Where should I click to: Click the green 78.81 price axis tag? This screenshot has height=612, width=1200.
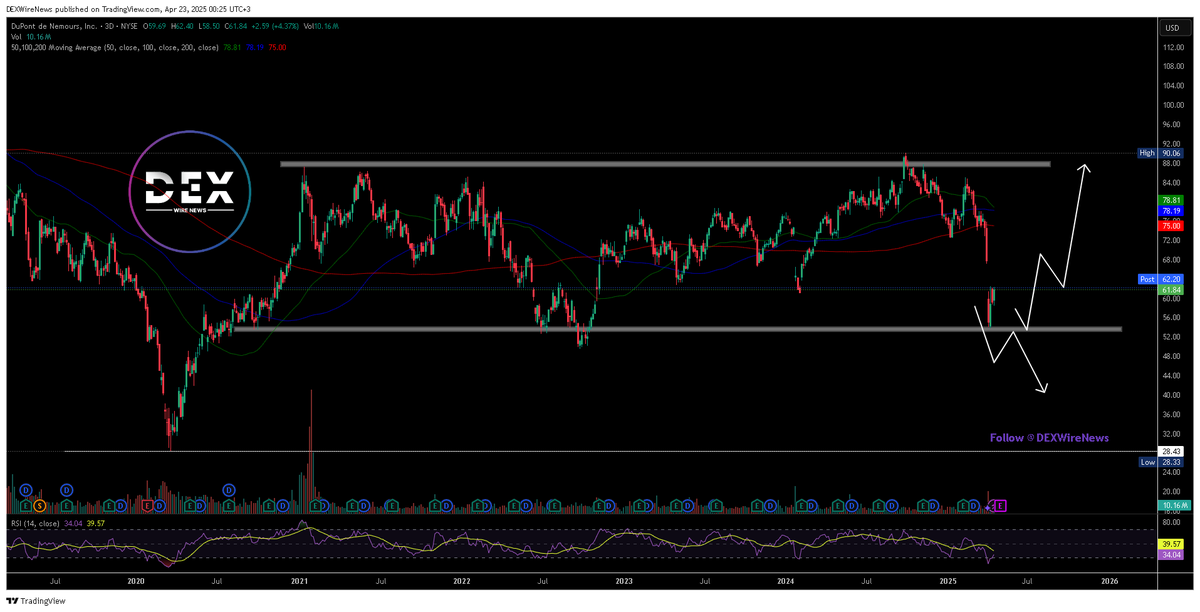(x=1171, y=201)
